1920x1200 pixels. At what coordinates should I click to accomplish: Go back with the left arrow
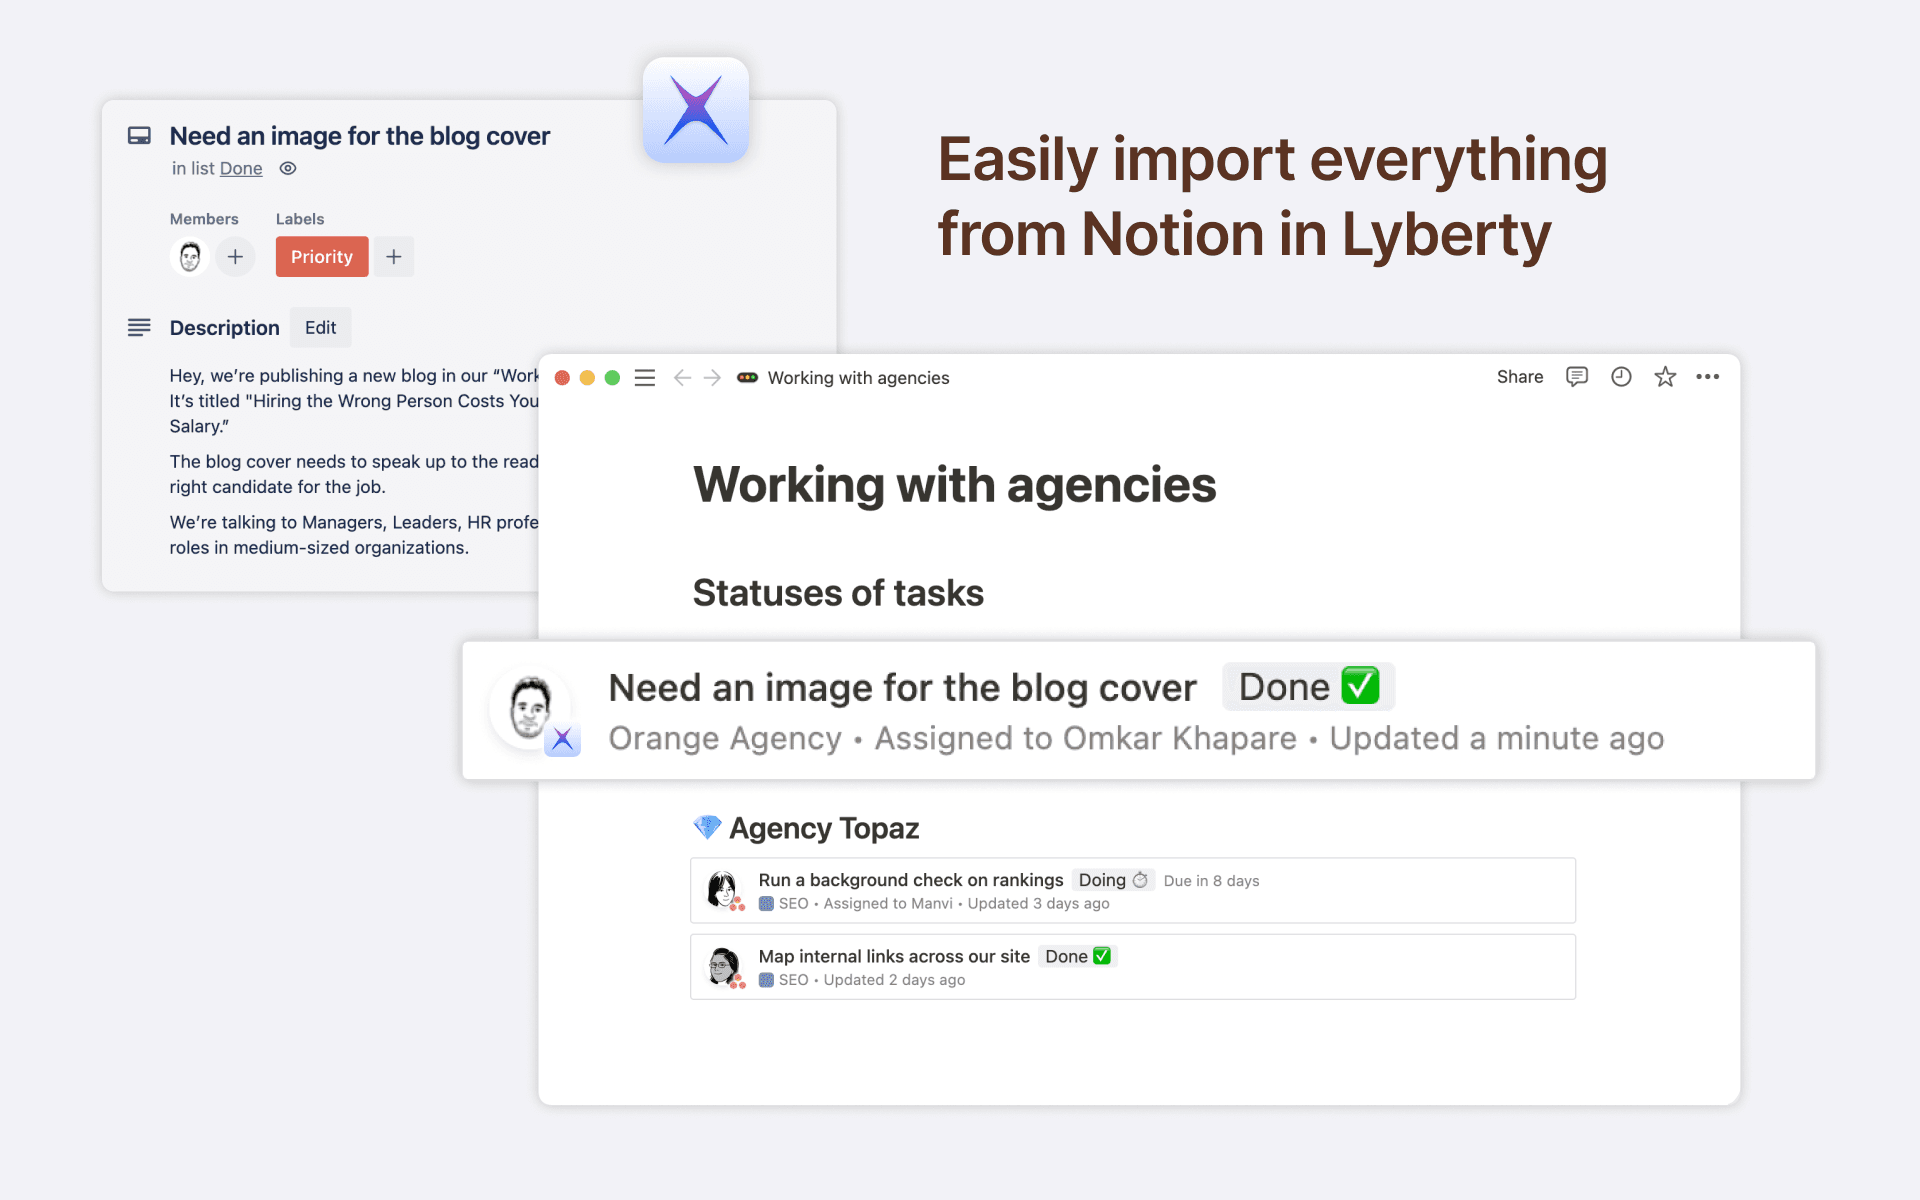pos(682,377)
